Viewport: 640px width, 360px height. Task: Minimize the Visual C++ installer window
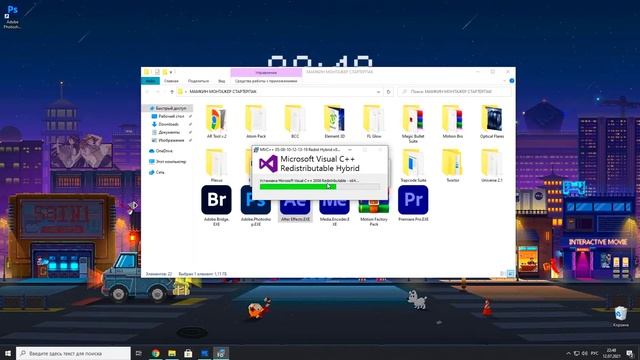click(x=350, y=150)
